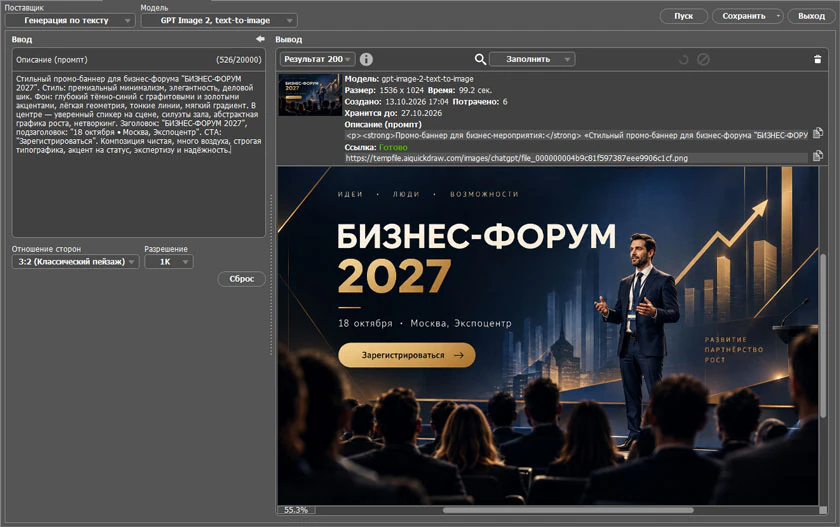This screenshot has height=527, width=840.
Task: Open the Результат 200 dropdown
Action: coord(317,59)
